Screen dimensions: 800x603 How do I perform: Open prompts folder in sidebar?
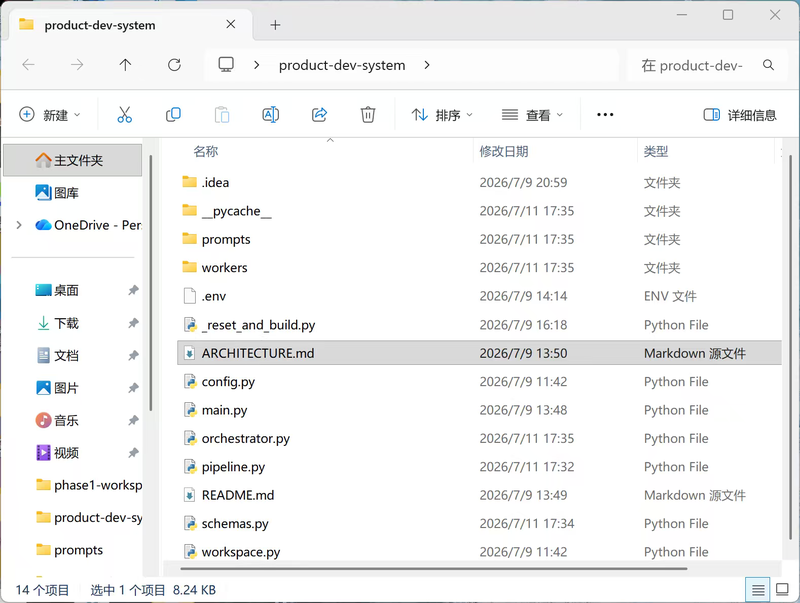[x=69, y=550]
